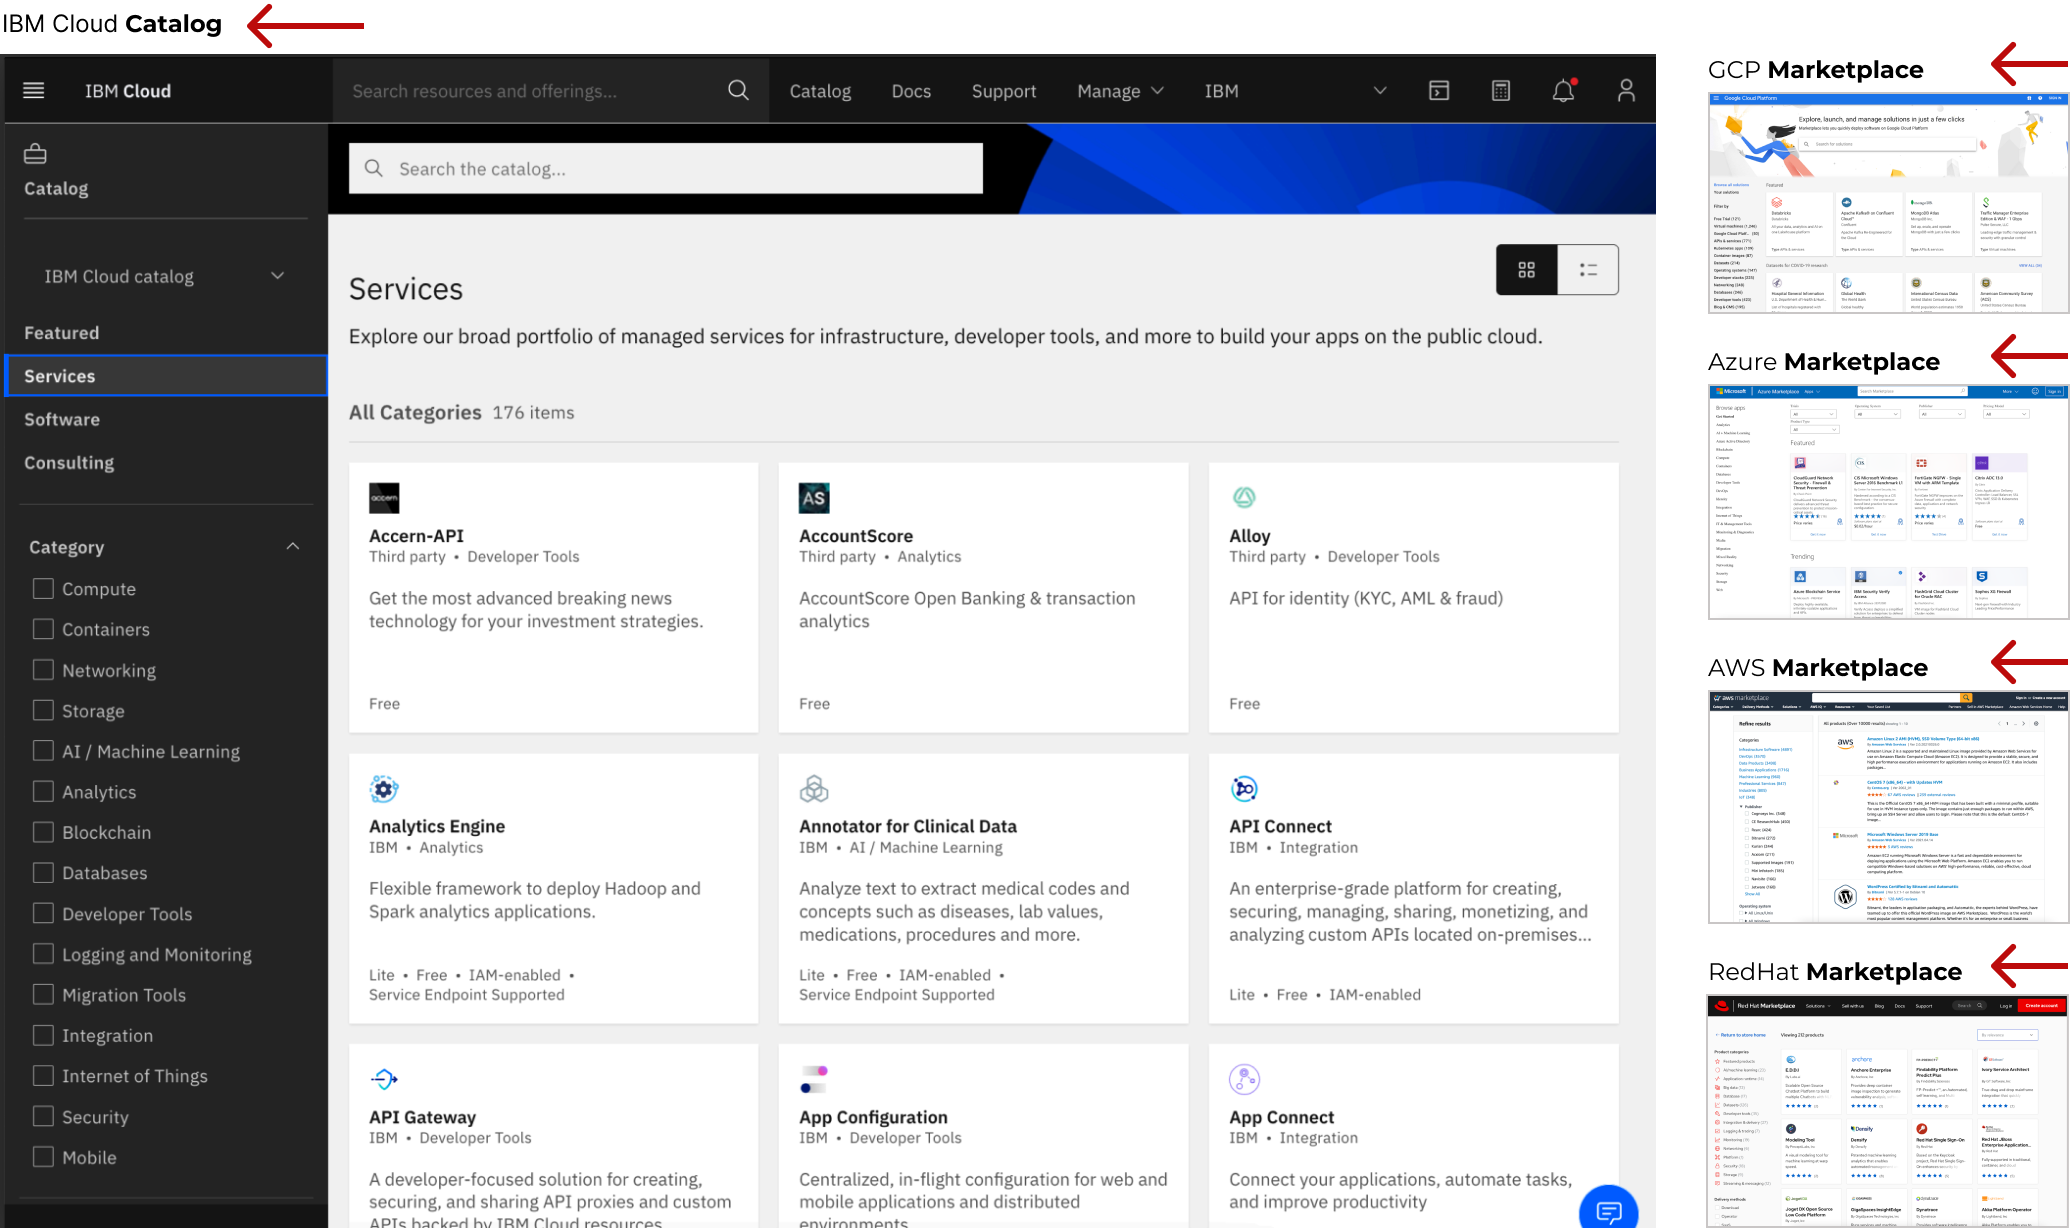This screenshot has width=2070, height=1228.
Task: Click the grid view layout icon
Action: (x=1528, y=269)
